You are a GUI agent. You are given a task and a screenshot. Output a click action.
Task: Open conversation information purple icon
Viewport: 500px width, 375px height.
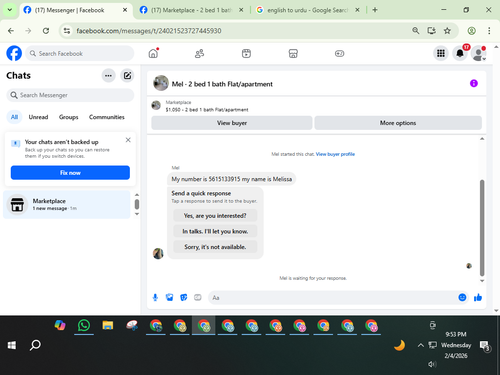coord(474,83)
